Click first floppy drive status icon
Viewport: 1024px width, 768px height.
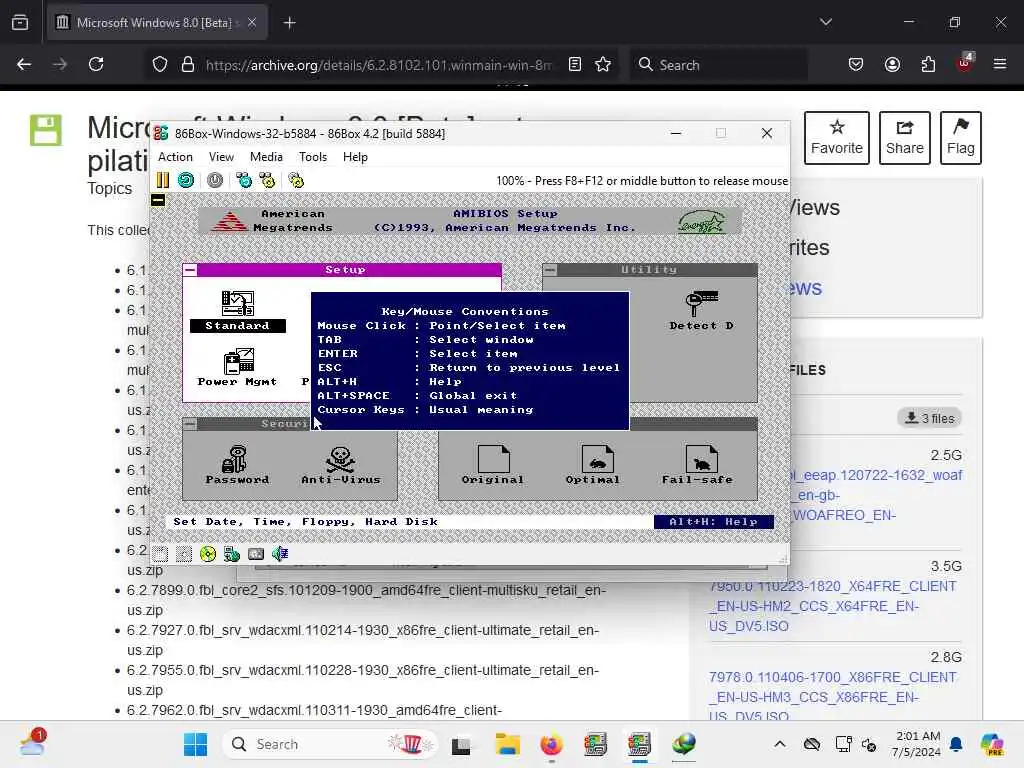pos(161,554)
